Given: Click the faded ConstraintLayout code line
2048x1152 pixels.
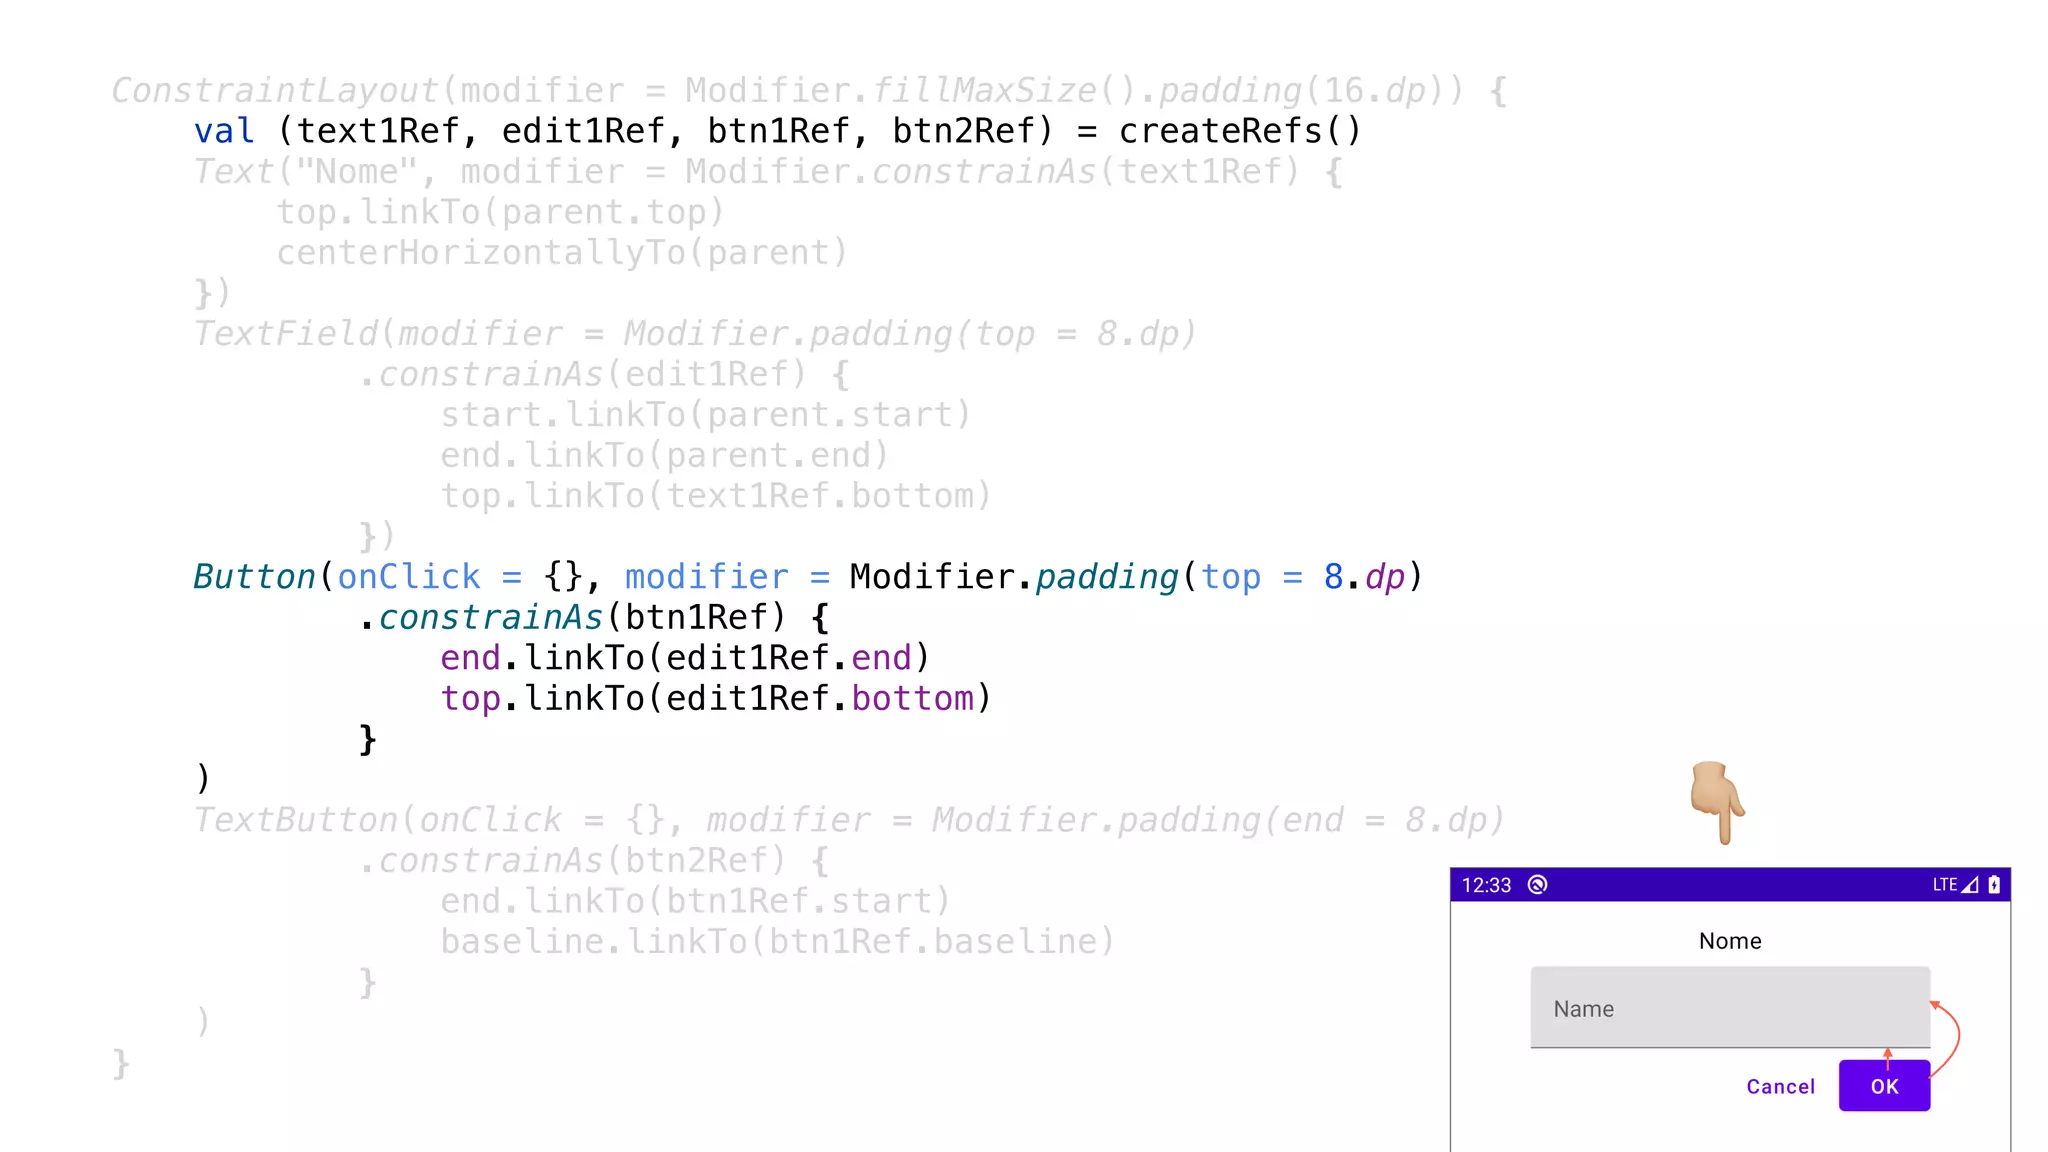Looking at the screenshot, I should (808, 91).
